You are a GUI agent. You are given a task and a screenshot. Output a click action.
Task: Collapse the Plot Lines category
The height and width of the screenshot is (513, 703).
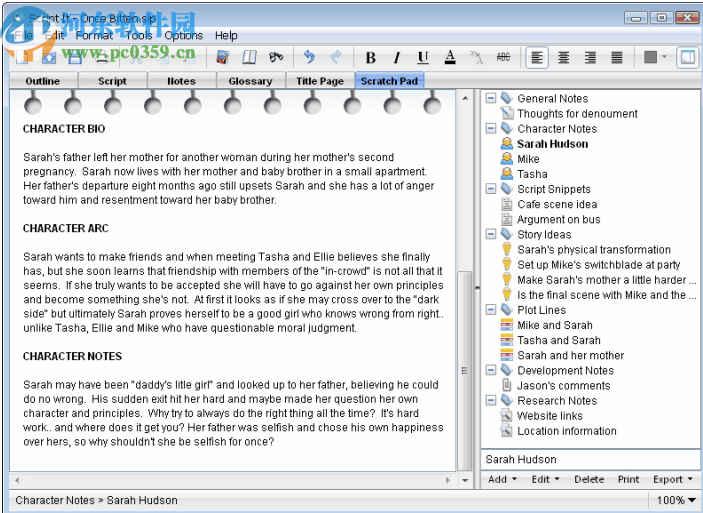pyautogui.click(x=491, y=309)
